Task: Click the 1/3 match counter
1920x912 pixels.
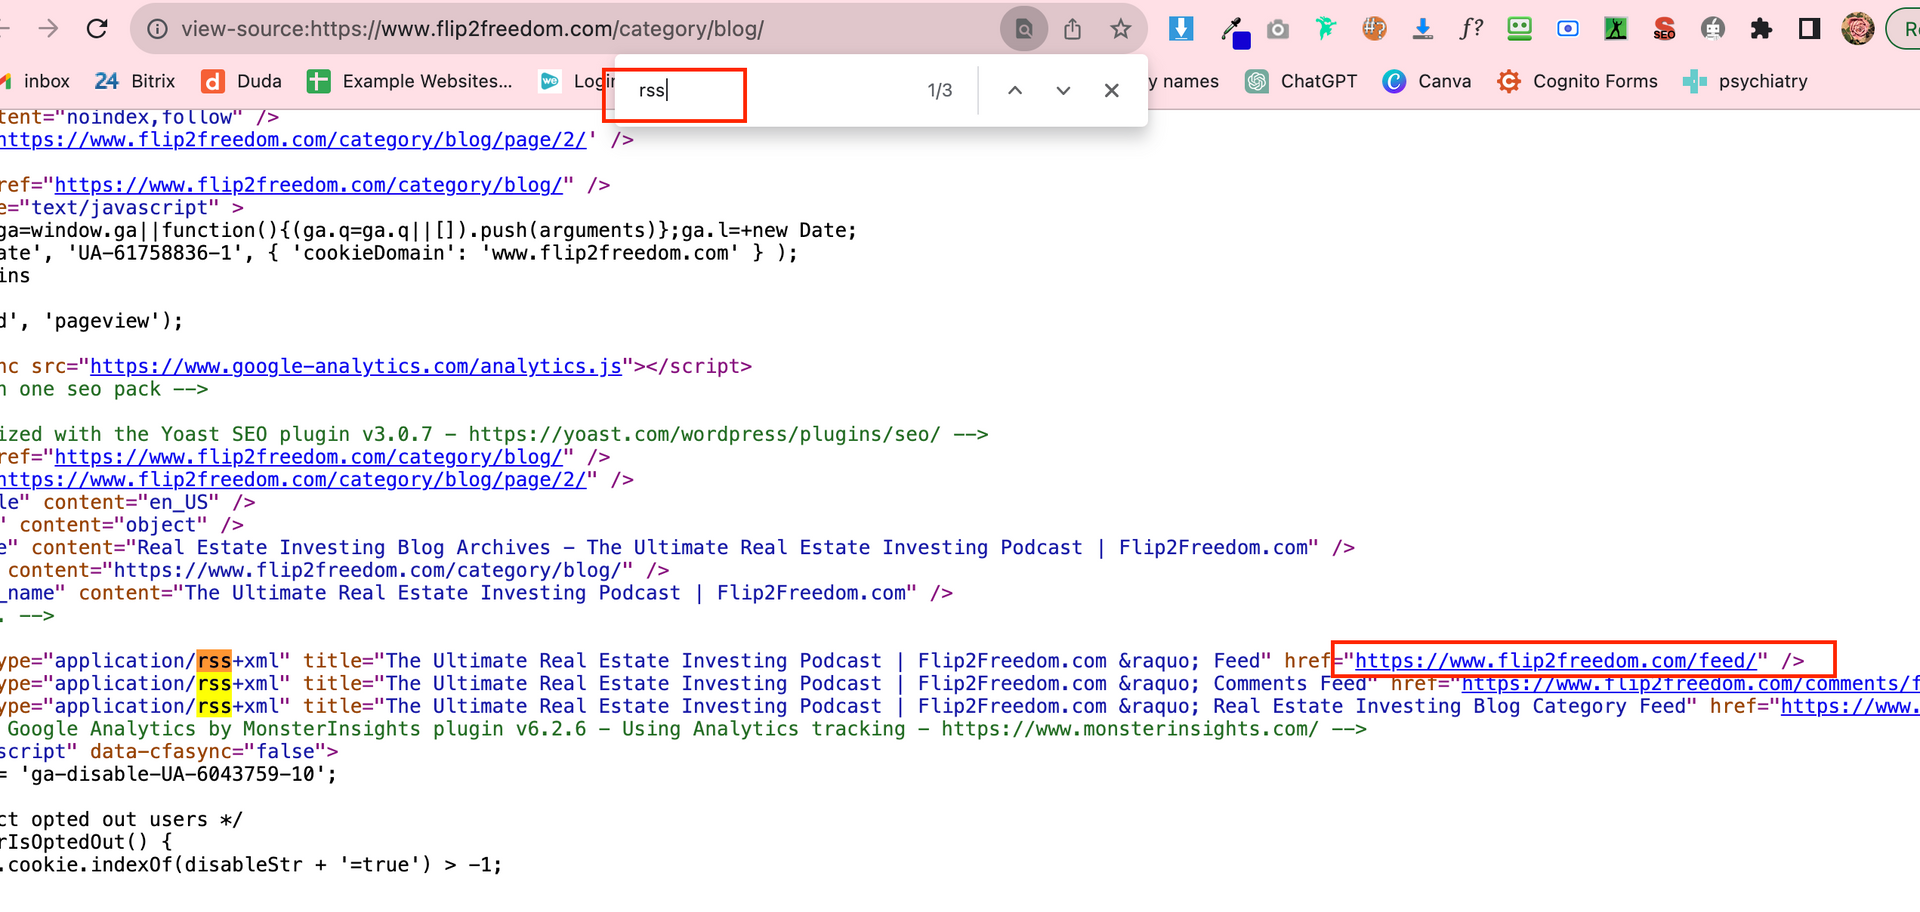Action: pos(940,90)
